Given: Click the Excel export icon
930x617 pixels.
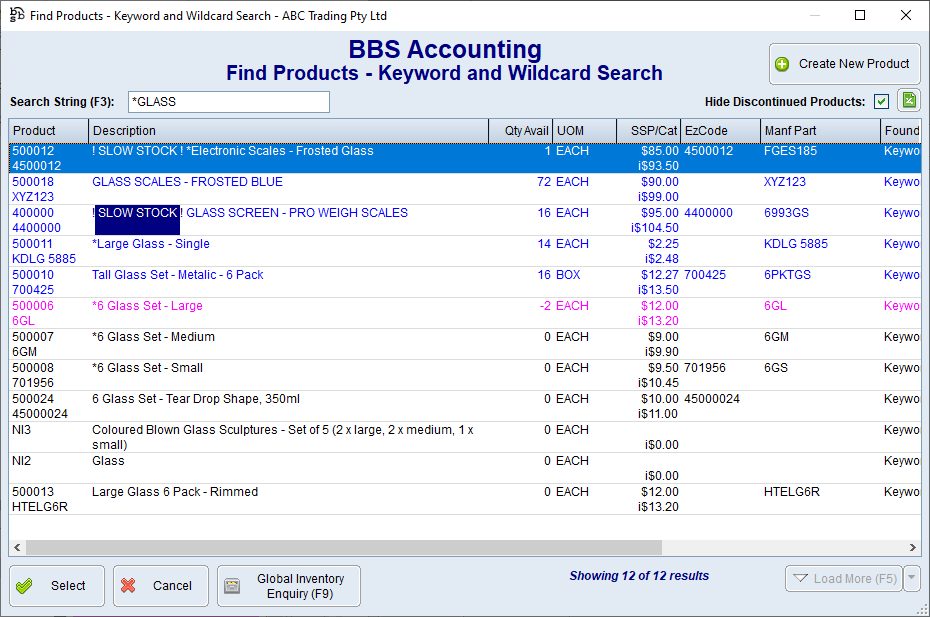Looking at the screenshot, I should pos(908,100).
